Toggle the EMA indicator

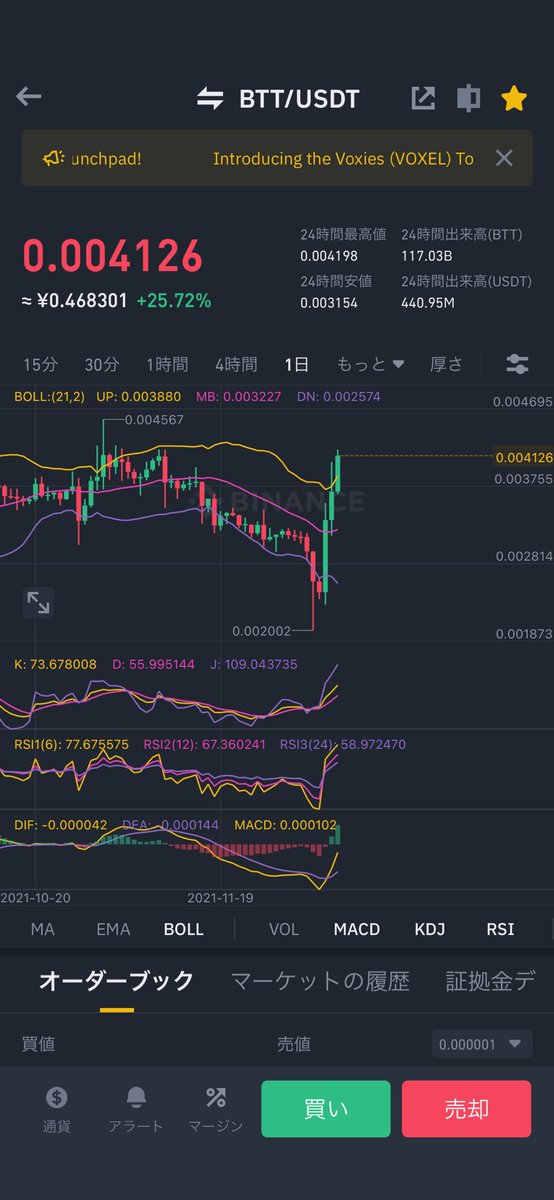pyautogui.click(x=113, y=929)
